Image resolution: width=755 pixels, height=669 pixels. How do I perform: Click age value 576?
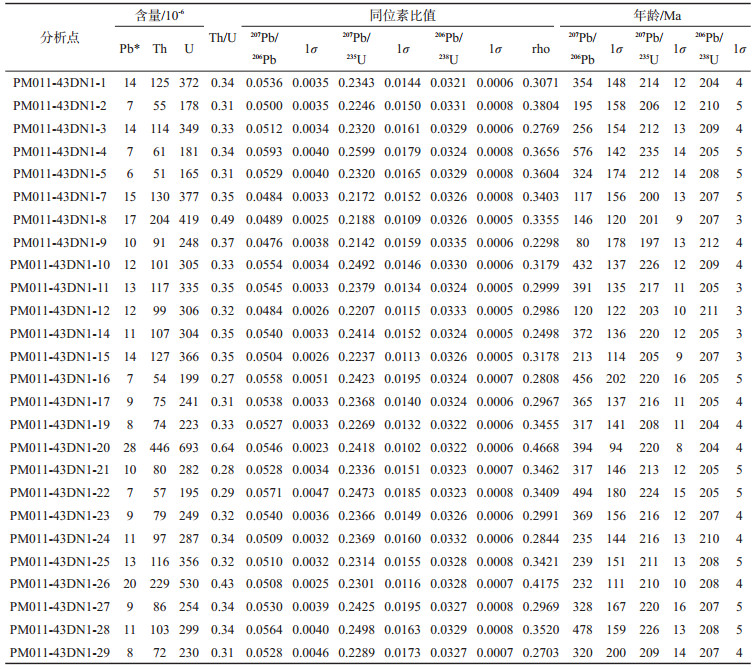pyautogui.click(x=583, y=152)
